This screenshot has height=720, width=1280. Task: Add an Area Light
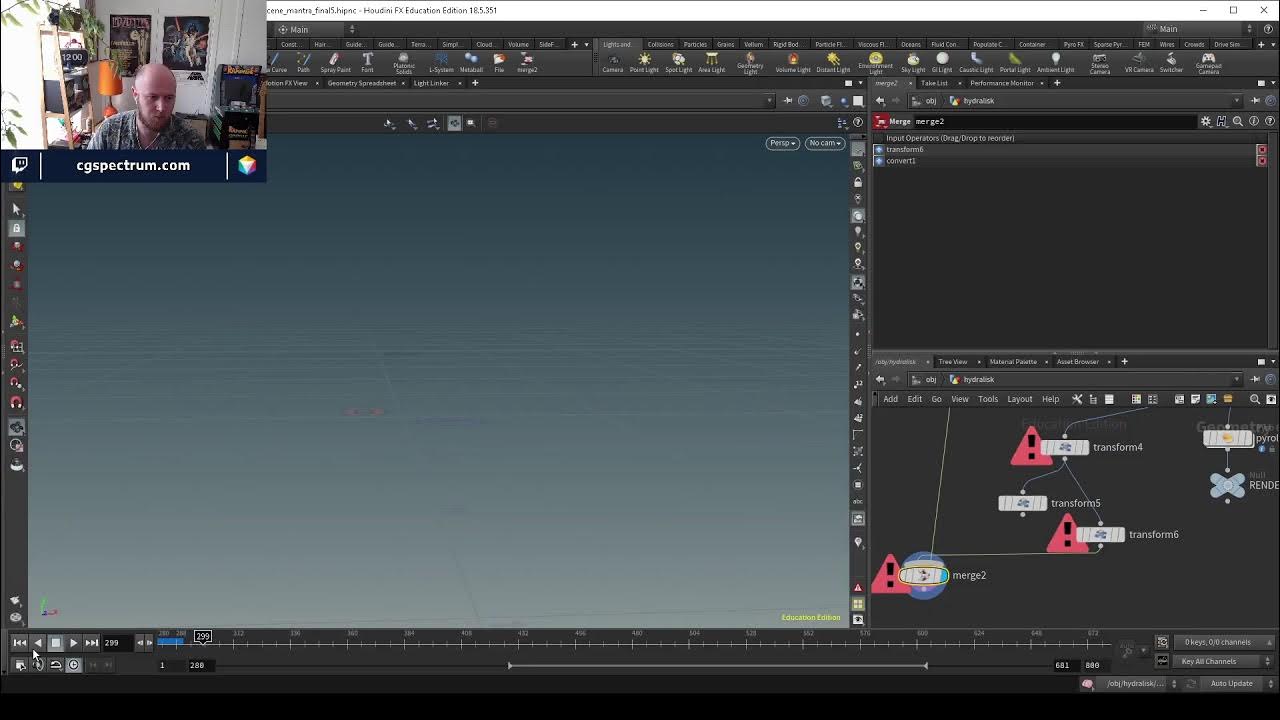click(x=711, y=62)
